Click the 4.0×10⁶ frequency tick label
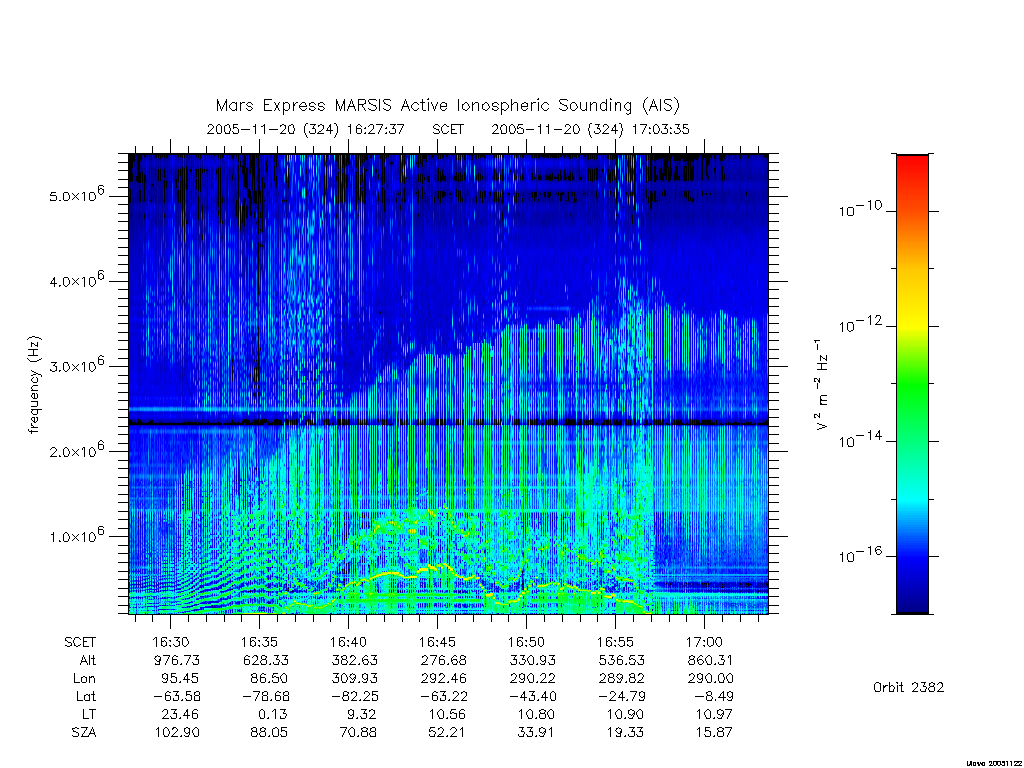Image resolution: width=1024 pixels, height=768 pixels. tap(76, 280)
